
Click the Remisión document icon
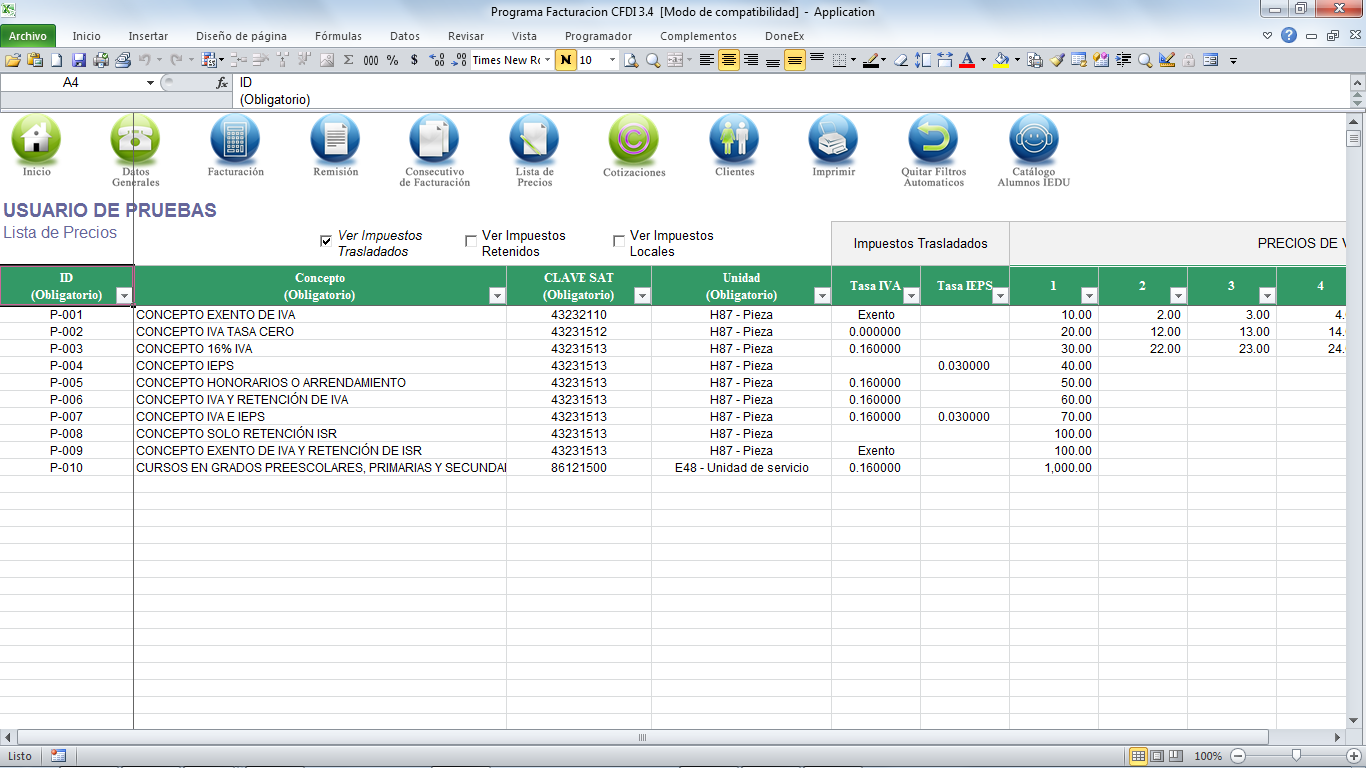click(335, 139)
